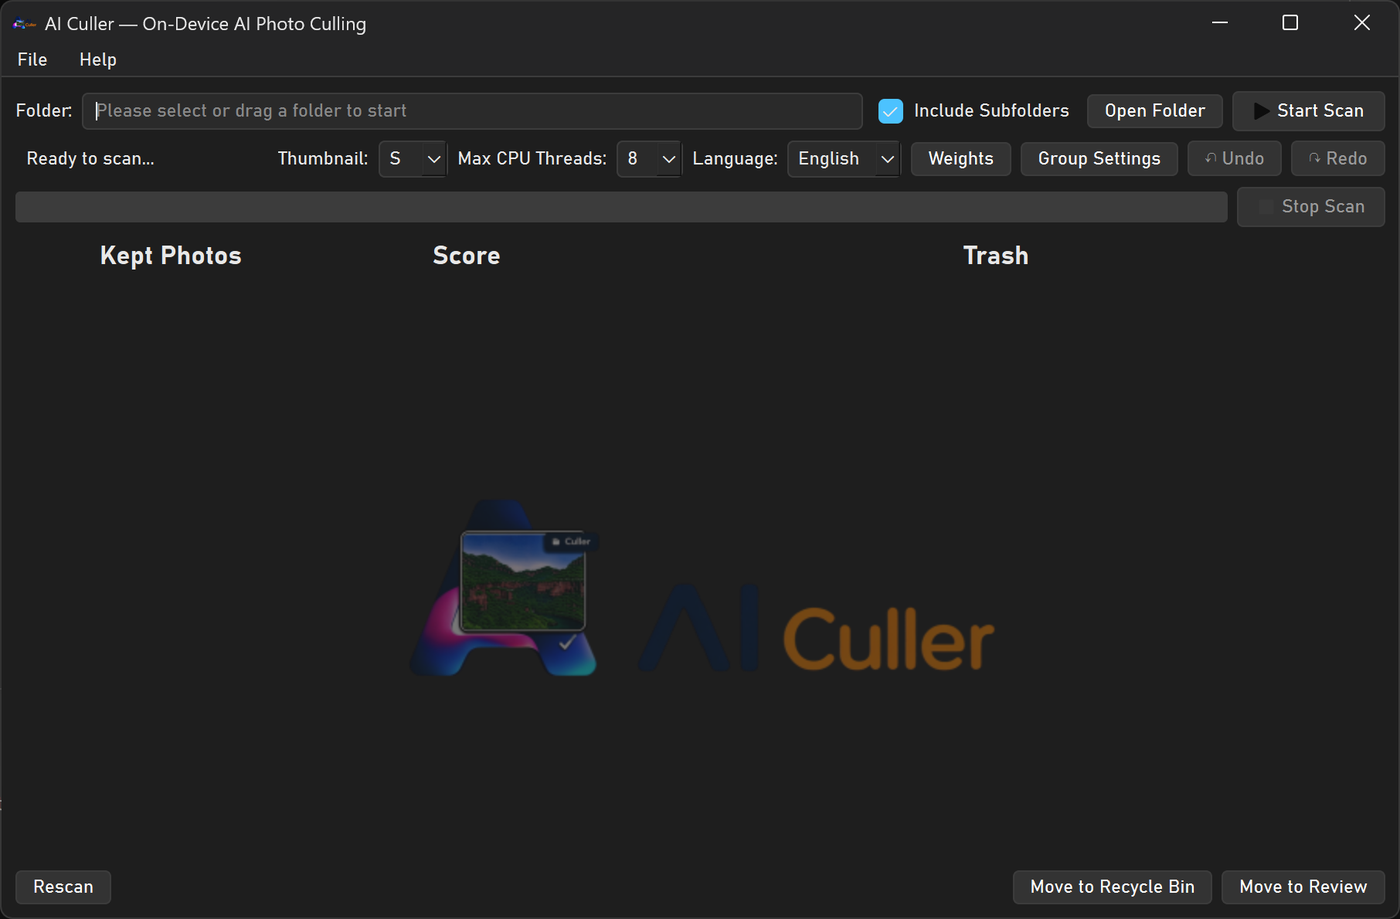The height and width of the screenshot is (919, 1400).
Task: Click the Rescan button
Action: [63, 887]
